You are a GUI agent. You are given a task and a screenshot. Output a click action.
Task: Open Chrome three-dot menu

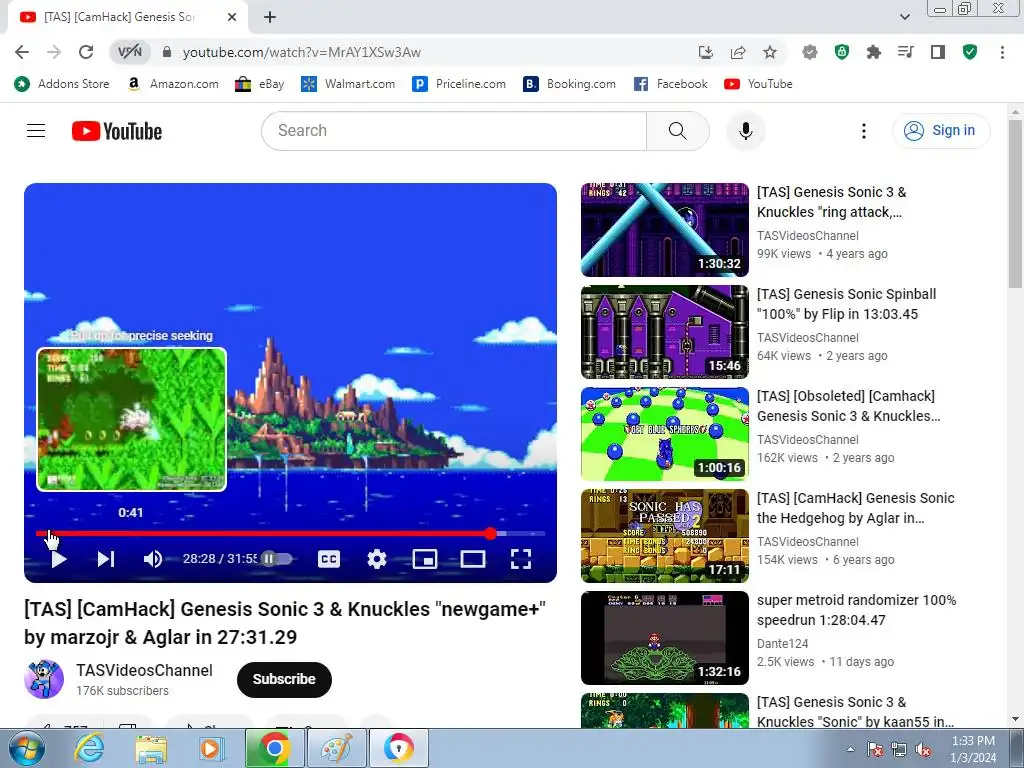click(1002, 52)
